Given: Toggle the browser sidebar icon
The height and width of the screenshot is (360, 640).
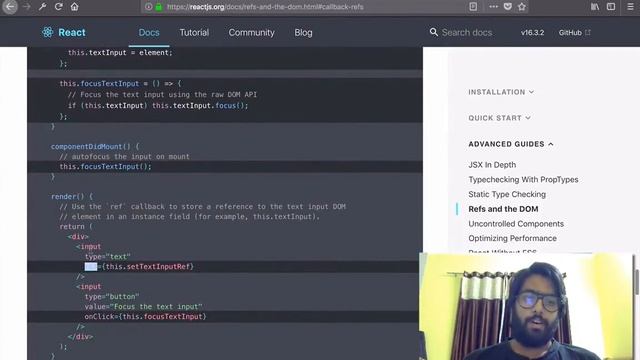Looking at the screenshot, I should click(611, 7).
